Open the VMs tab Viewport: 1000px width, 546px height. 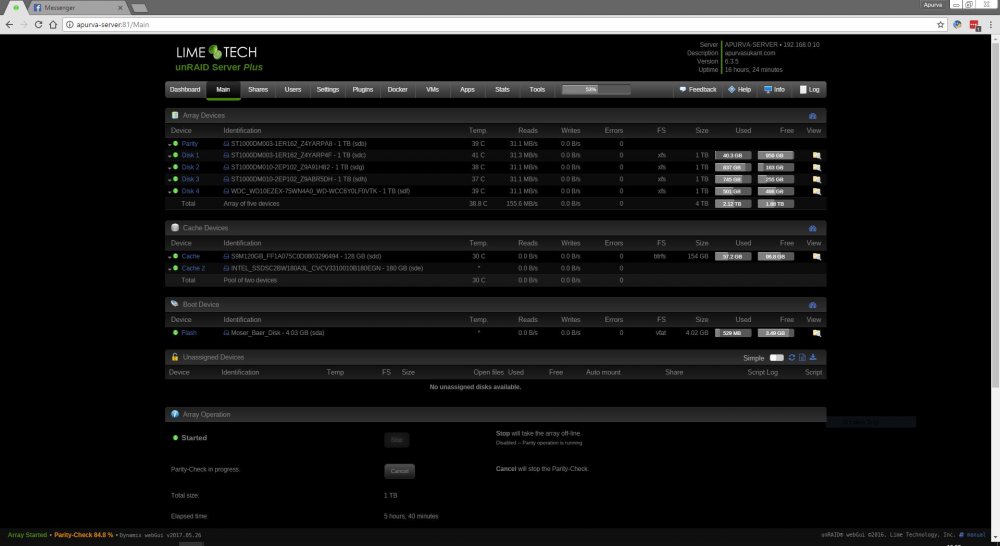(432, 90)
